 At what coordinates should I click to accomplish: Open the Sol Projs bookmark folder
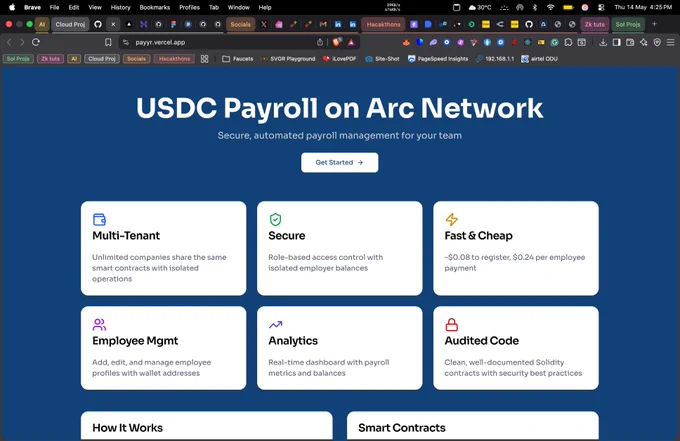[18, 59]
